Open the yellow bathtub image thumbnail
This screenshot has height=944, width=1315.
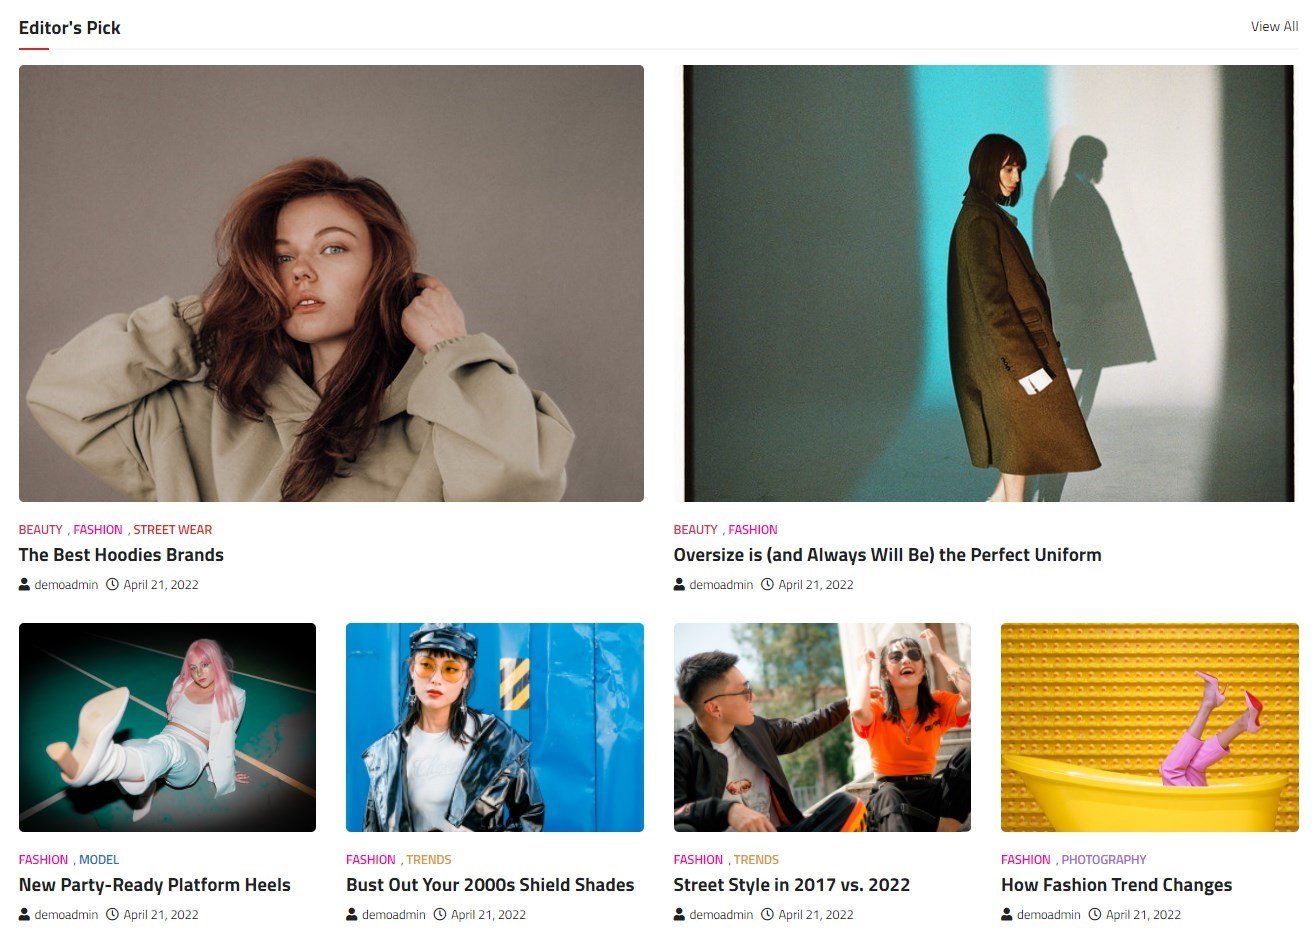tap(1150, 728)
